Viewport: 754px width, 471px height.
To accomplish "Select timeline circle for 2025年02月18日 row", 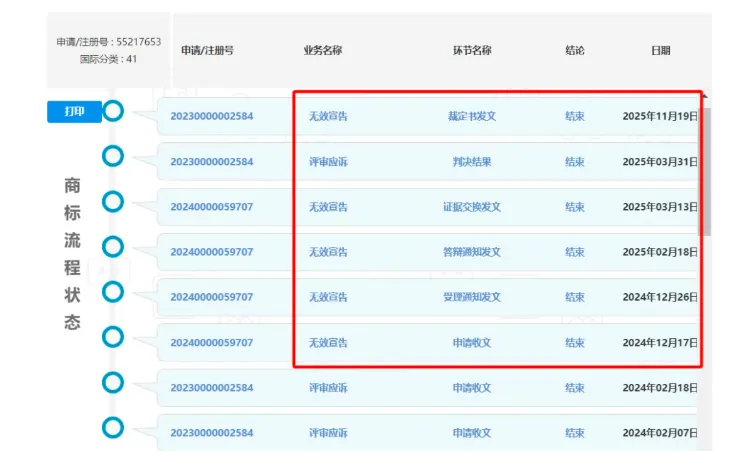I will point(113,247).
